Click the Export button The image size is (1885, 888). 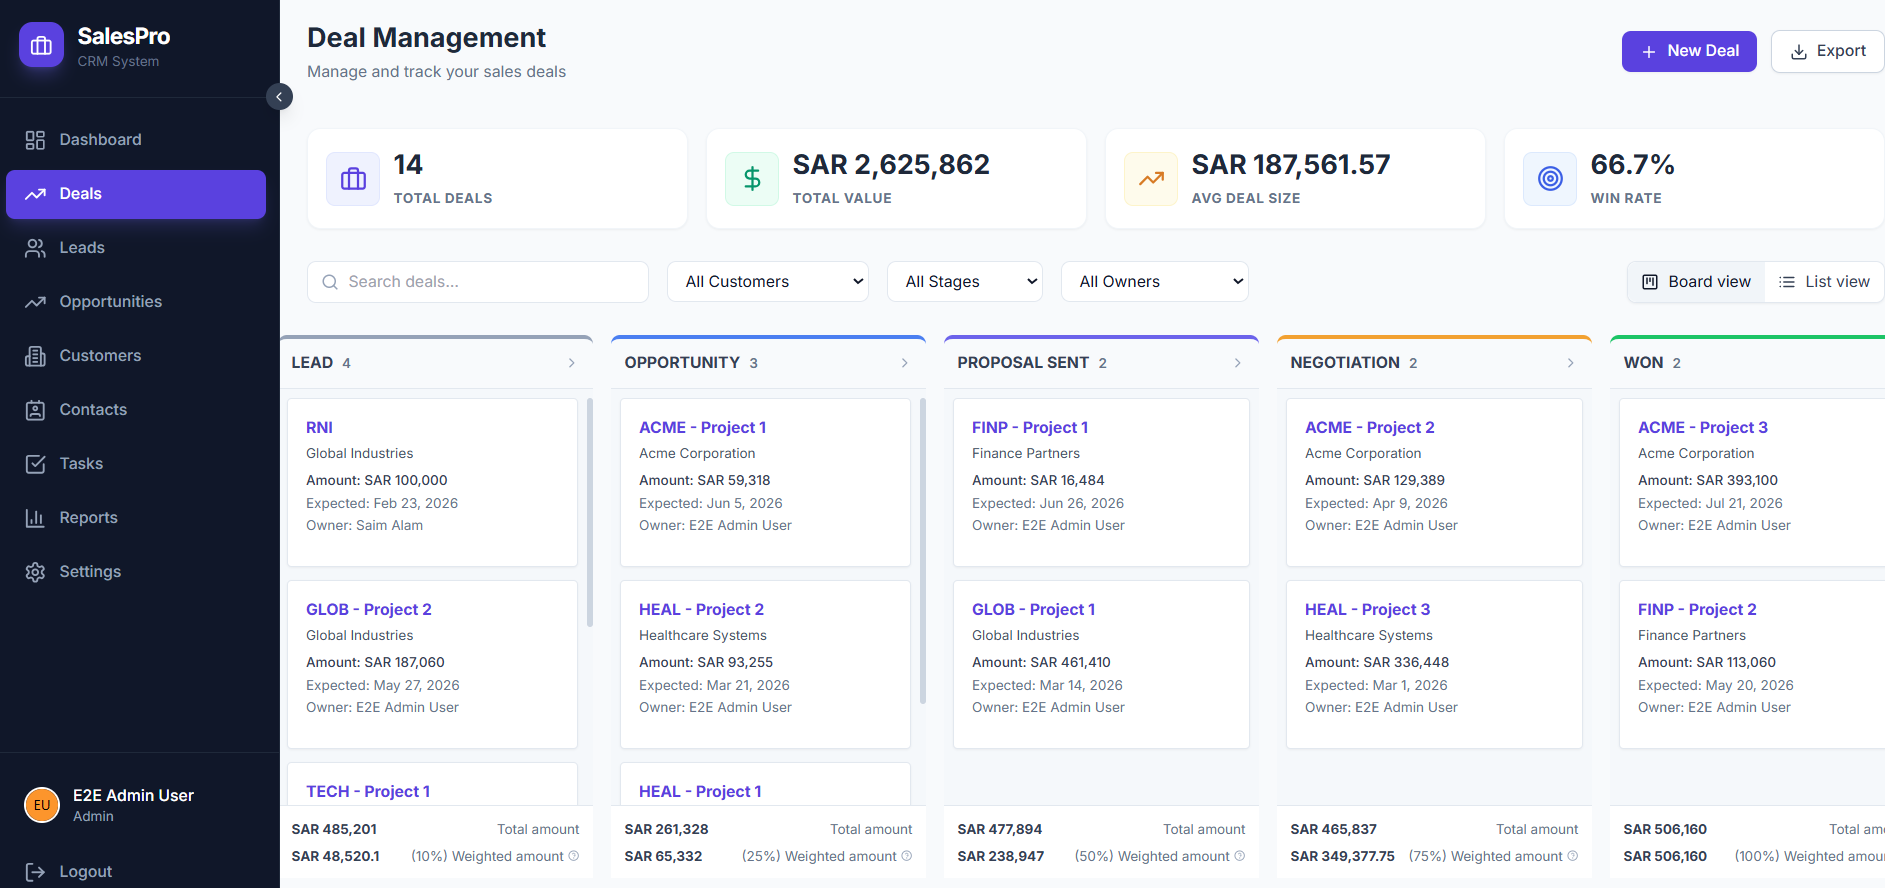[x=1827, y=51]
